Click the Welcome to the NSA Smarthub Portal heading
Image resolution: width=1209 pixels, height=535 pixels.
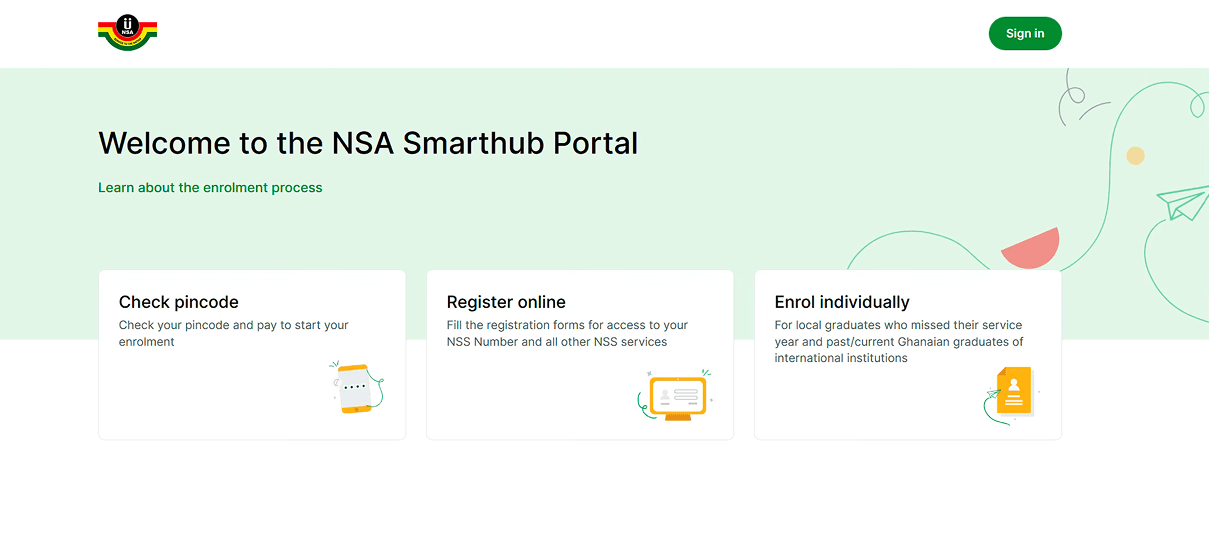pyautogui.click(x=368, y=143)
